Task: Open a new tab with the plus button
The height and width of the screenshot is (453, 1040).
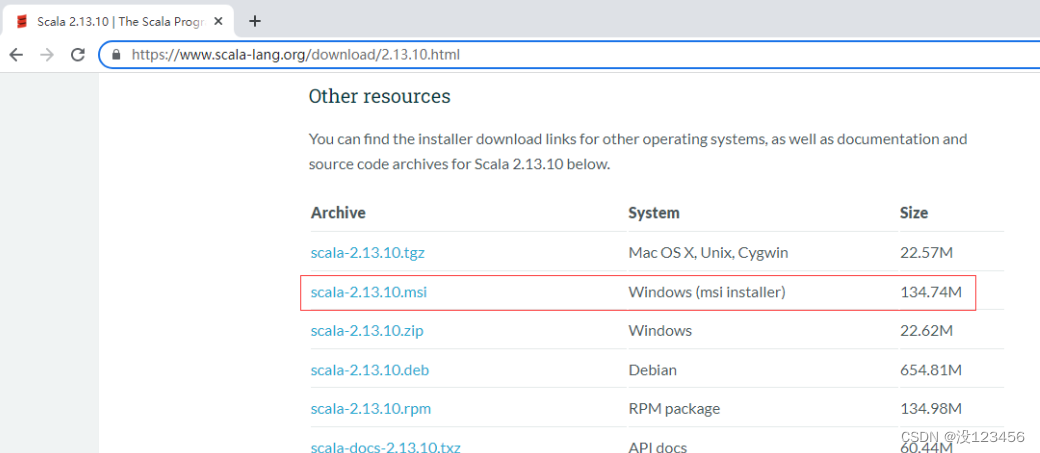Action: click(x=255, y=21)
